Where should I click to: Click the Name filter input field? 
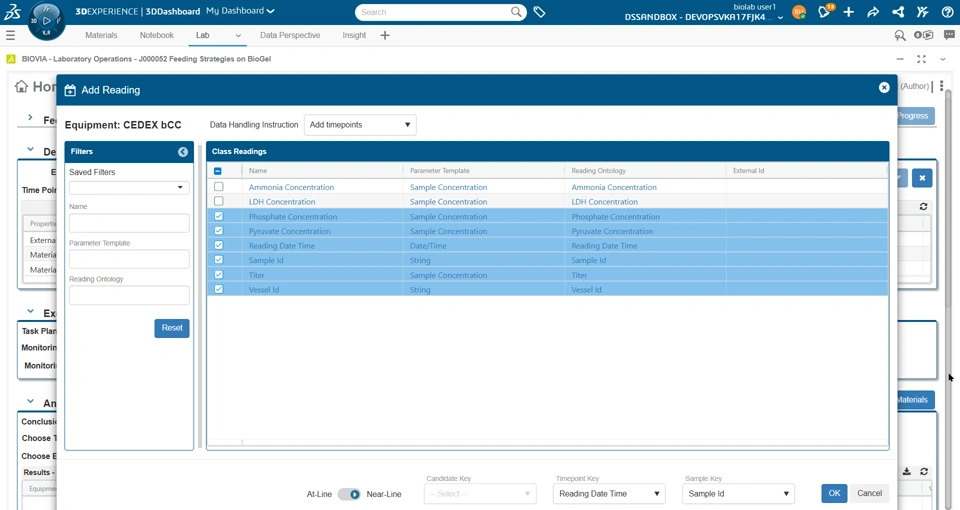(x=129, y=223)
